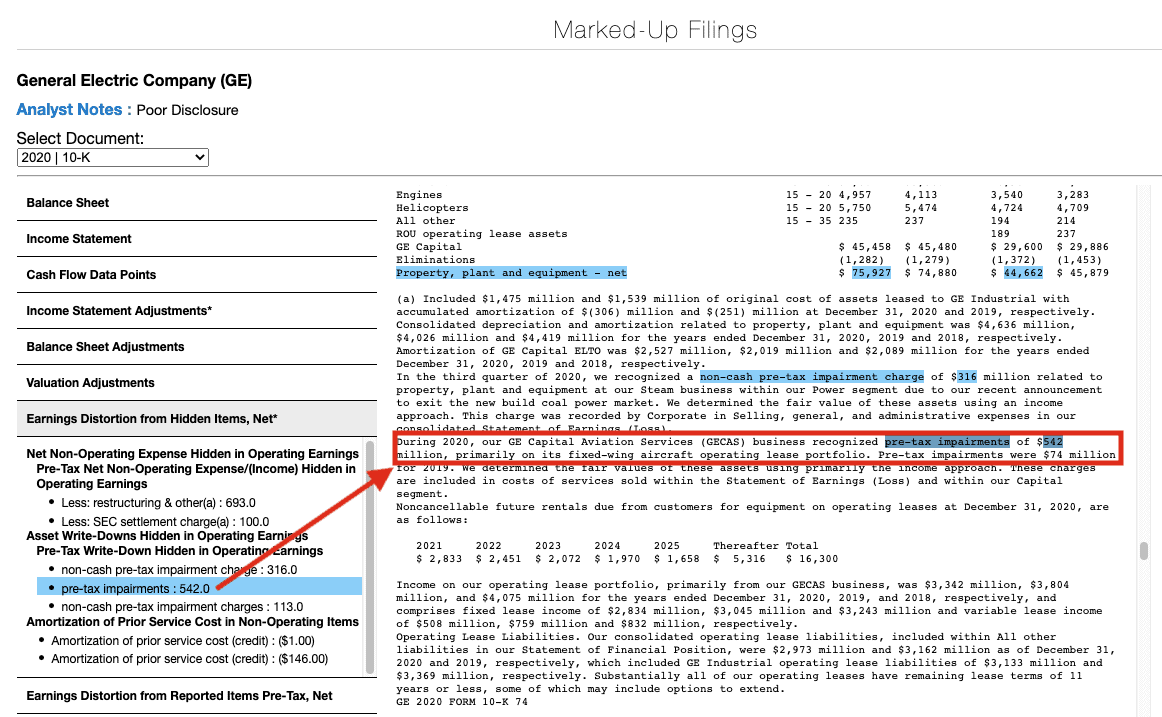This screenshot has width=1162, height=717.
Task: Click the 'GE Capital' row label
Action: [x=429, y=247]
